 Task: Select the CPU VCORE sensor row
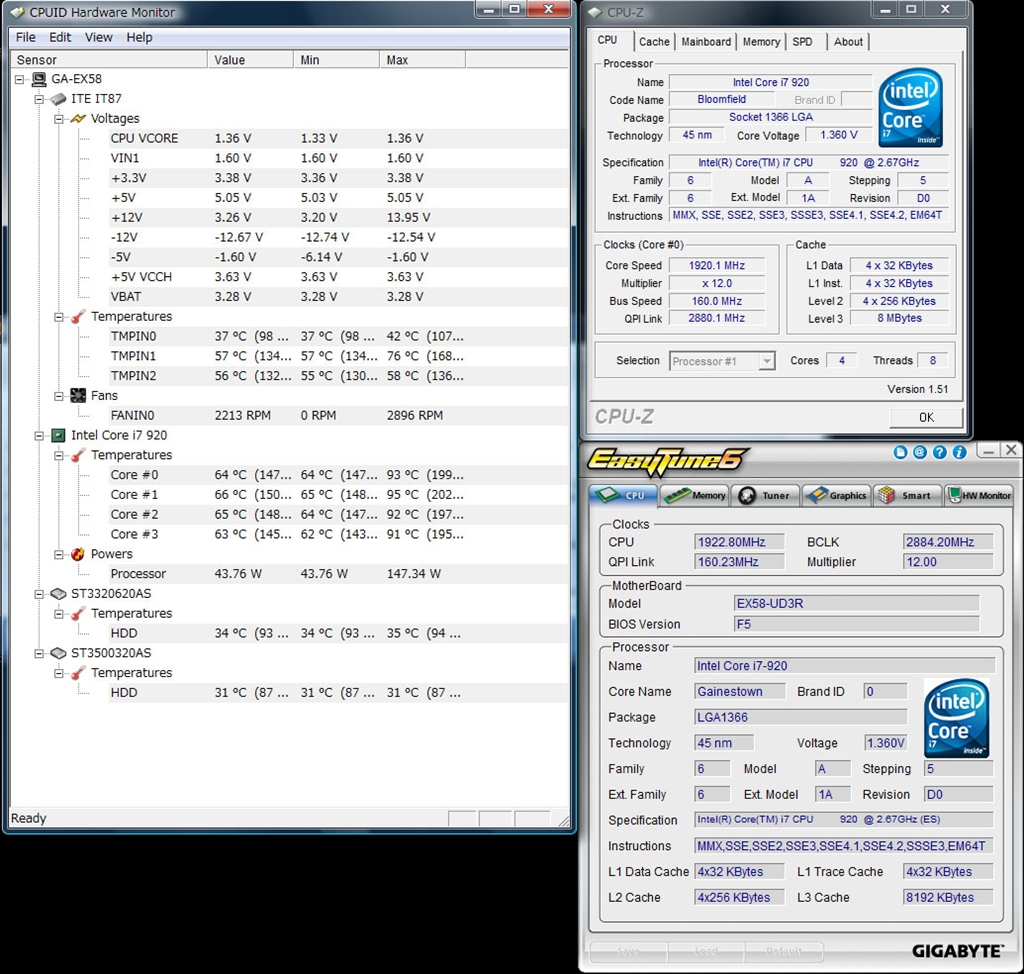[144, 138]
